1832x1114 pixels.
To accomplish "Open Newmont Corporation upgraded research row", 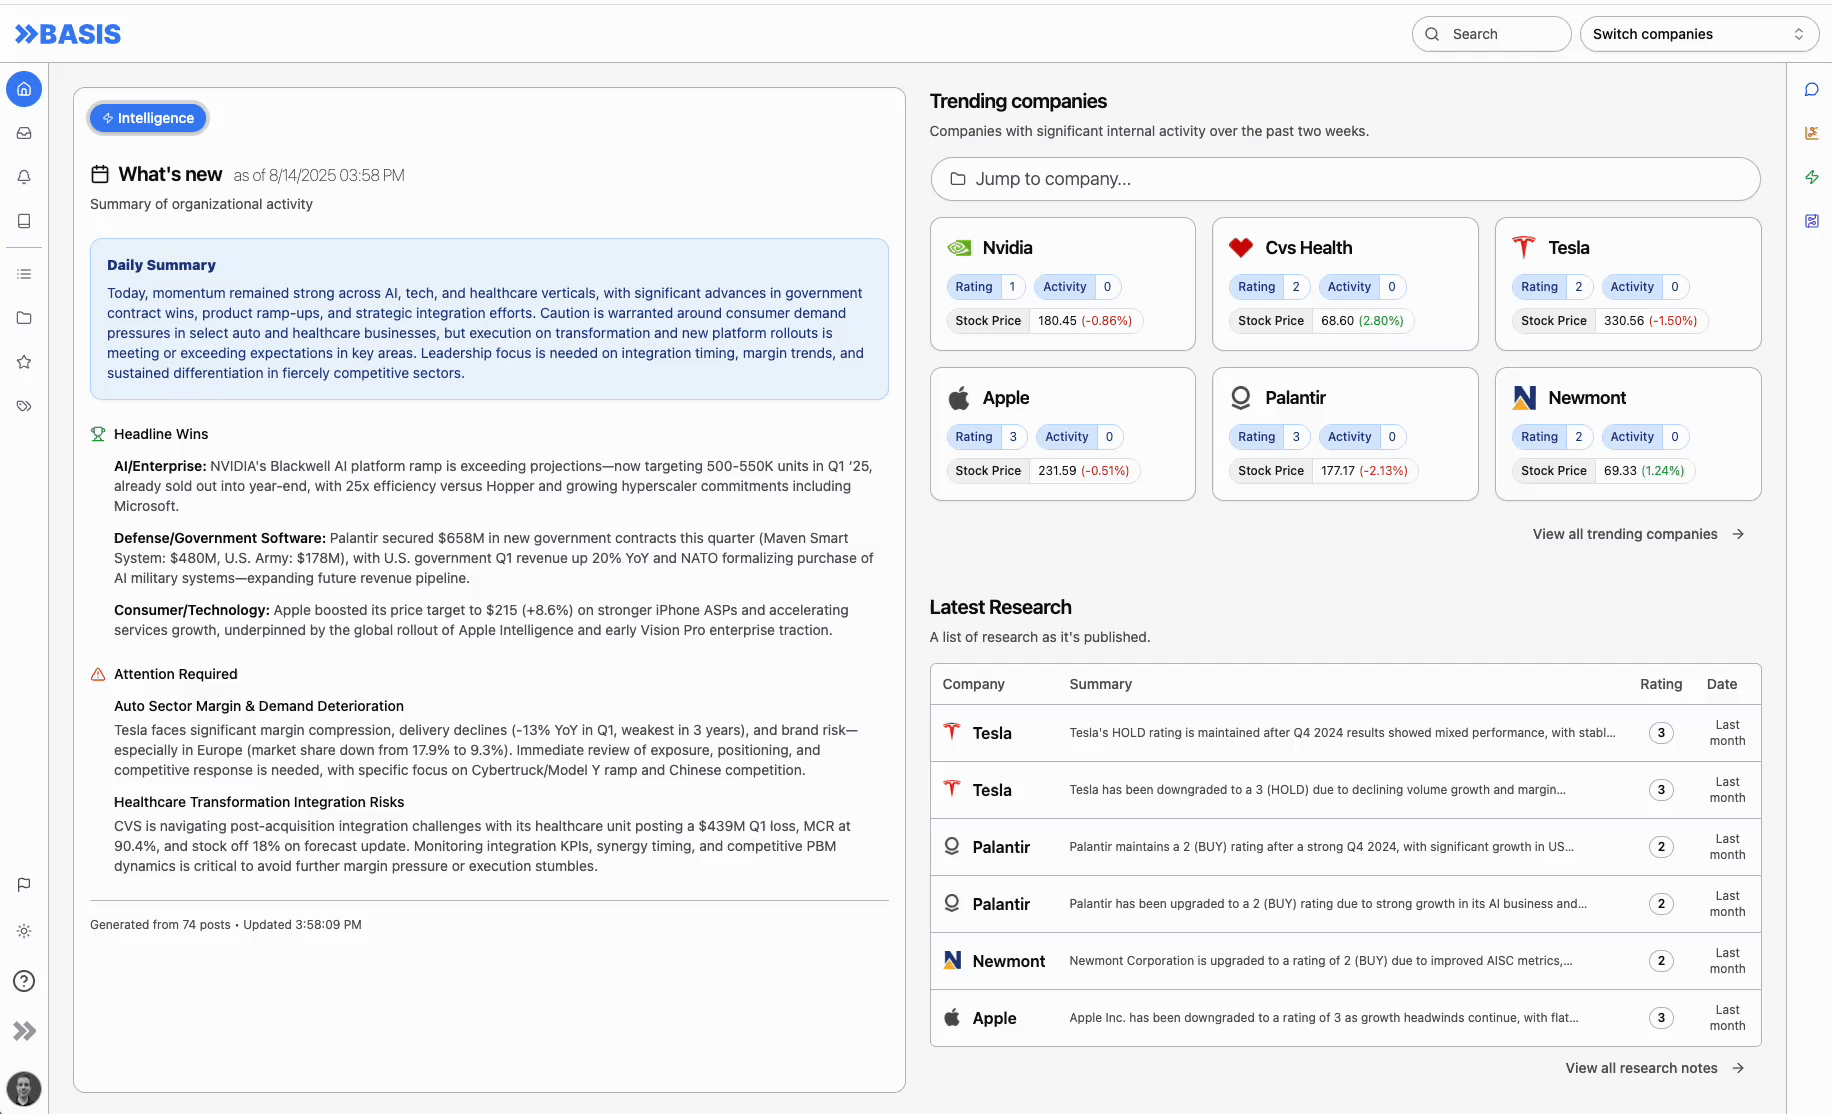I will coord(1345,961).
